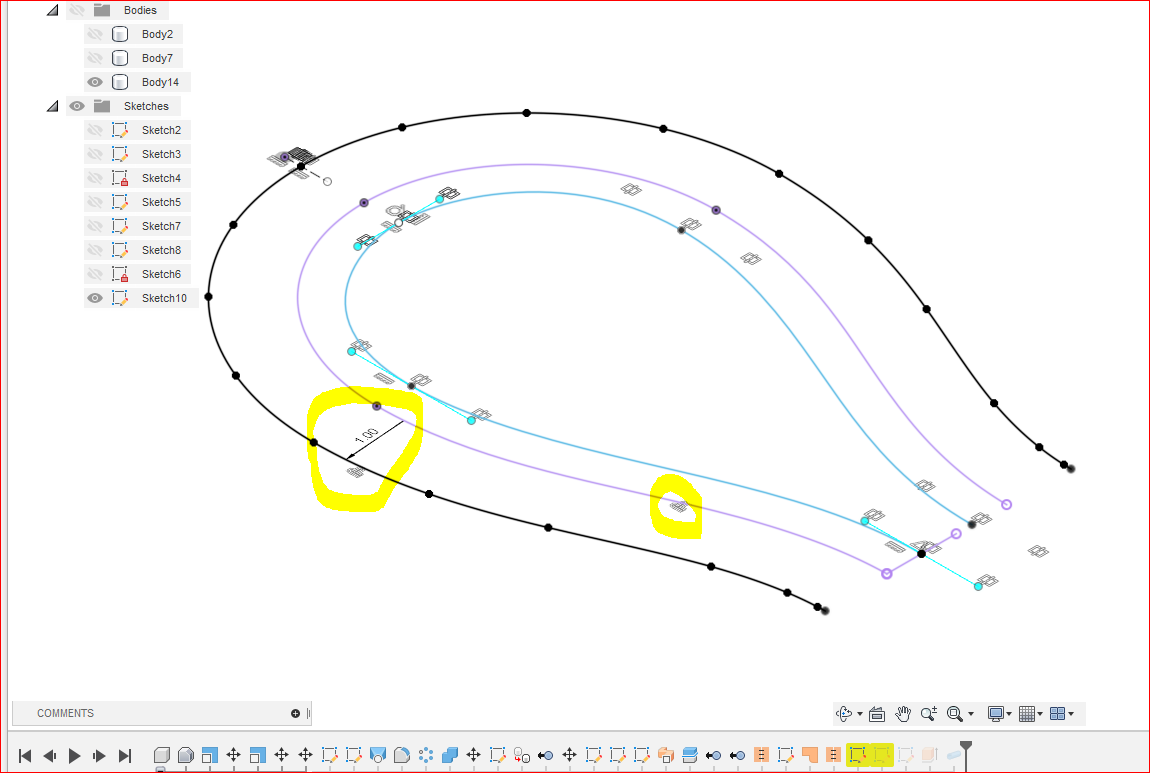Select the blue combine bodies timeline feature
This screenshot has width=1150, height=773.
pyautogui.click(x=450, y=755)
